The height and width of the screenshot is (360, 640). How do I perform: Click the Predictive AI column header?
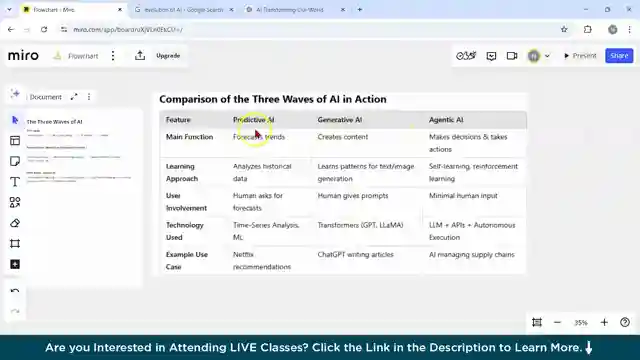(253, 120)
